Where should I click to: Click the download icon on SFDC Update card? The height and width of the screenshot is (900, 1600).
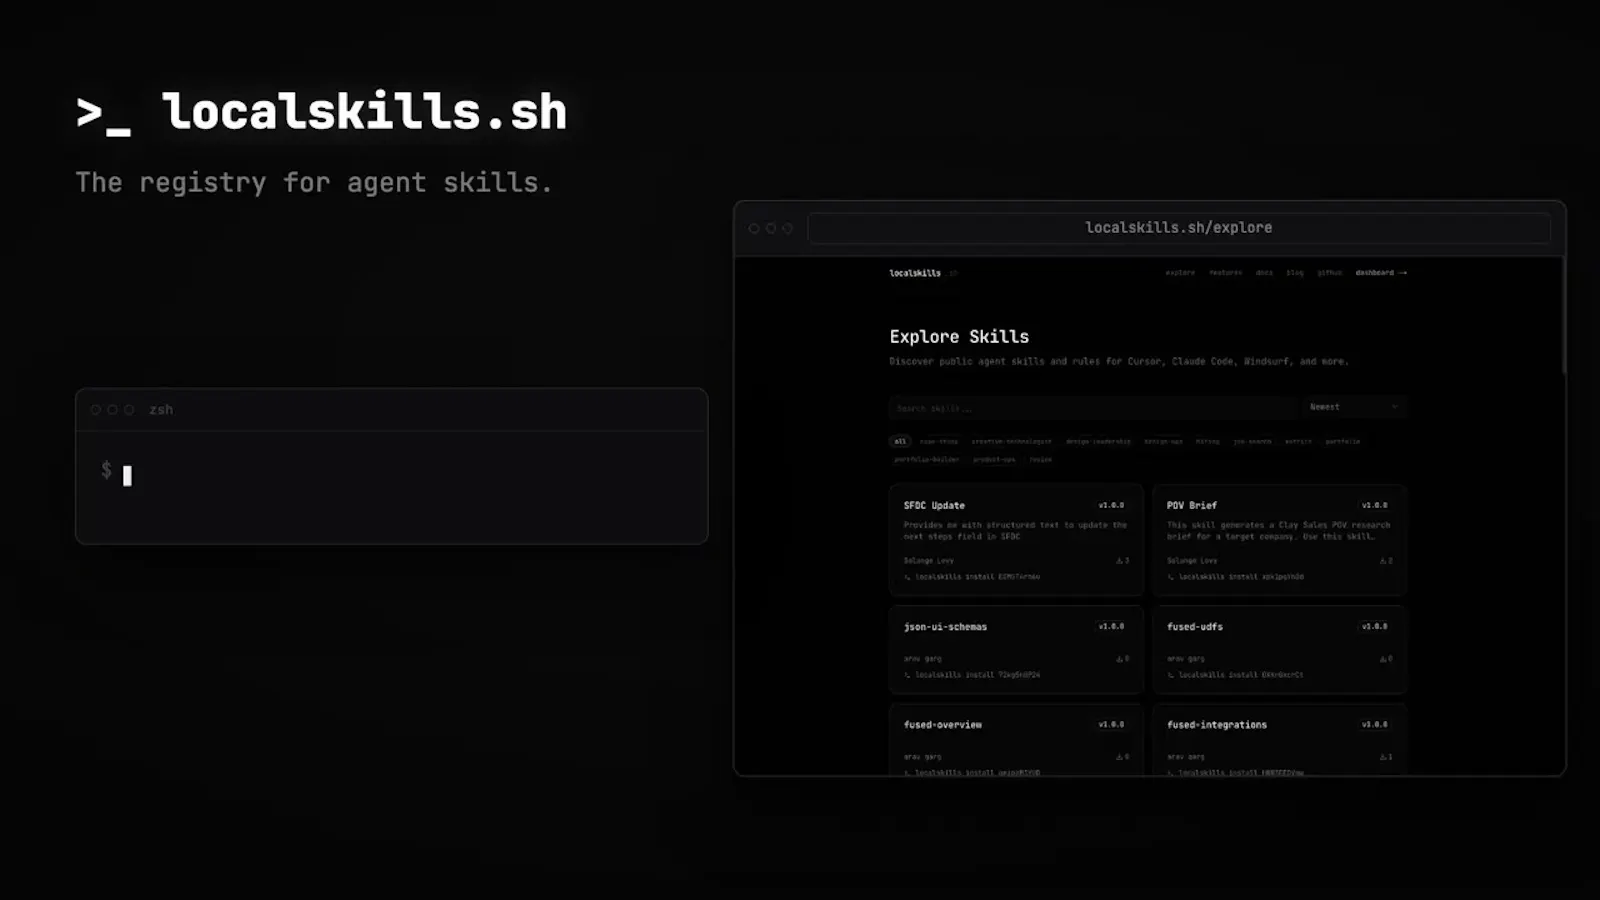(1120, 561)
